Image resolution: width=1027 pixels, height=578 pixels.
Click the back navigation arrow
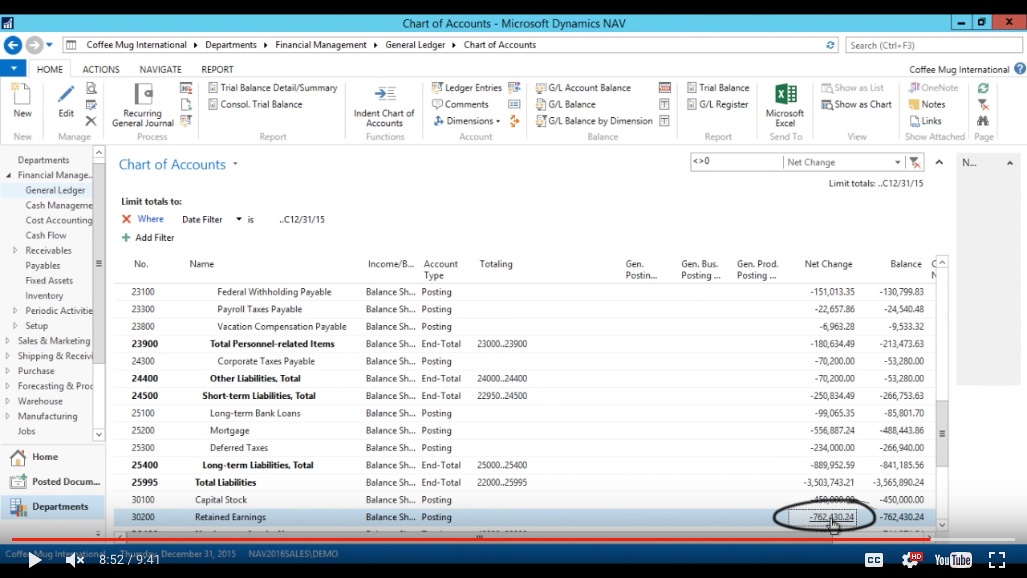[x=13, y=45]
